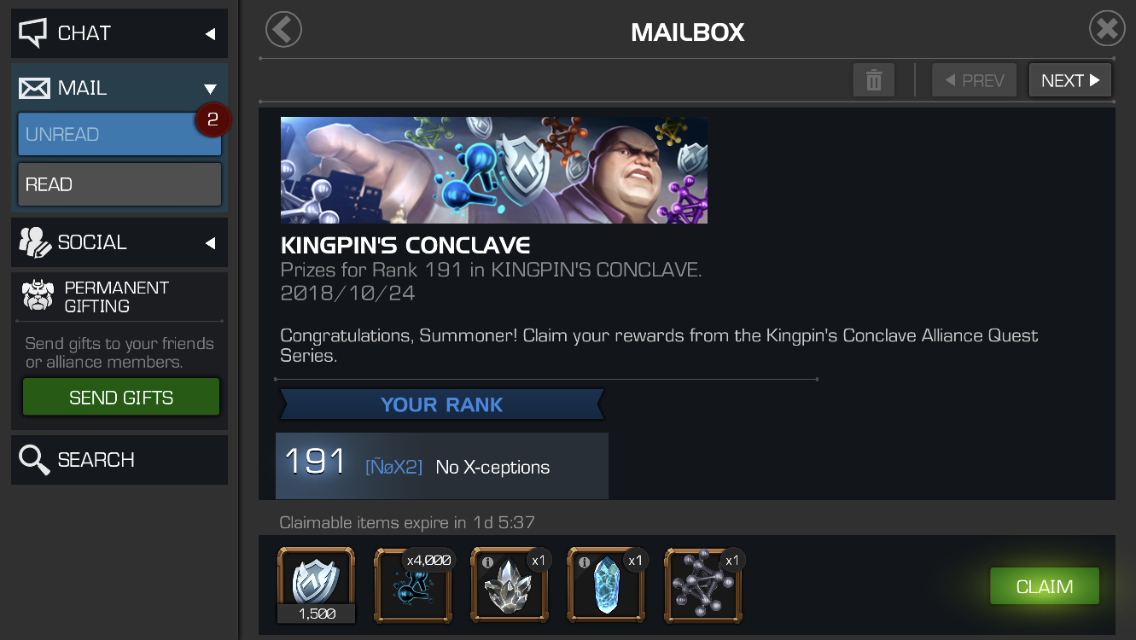Open info on the silver crystal reward
1136x640 pixels.
pos(488,562)
